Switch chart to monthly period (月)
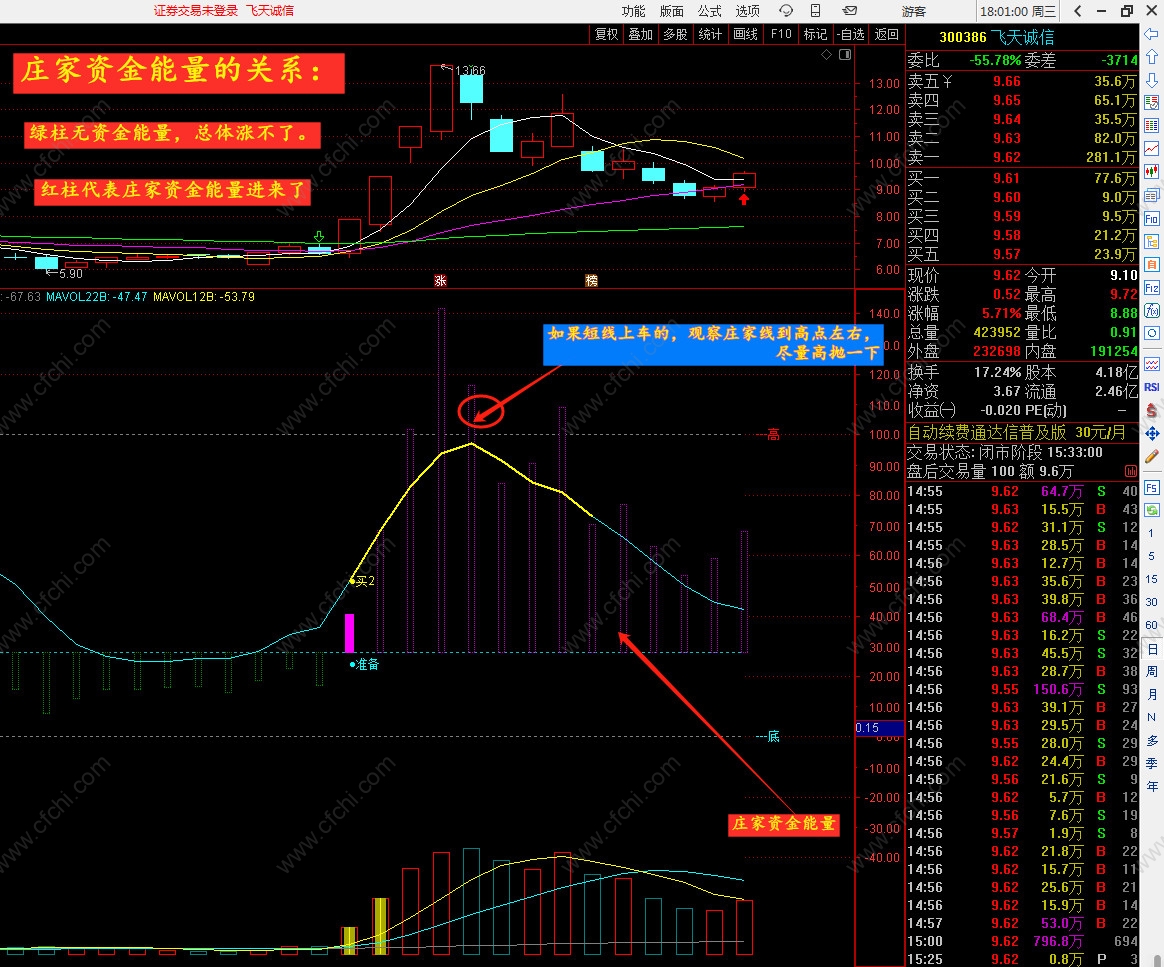This screenshot has width=1164, height=967. coord(1152,694)
